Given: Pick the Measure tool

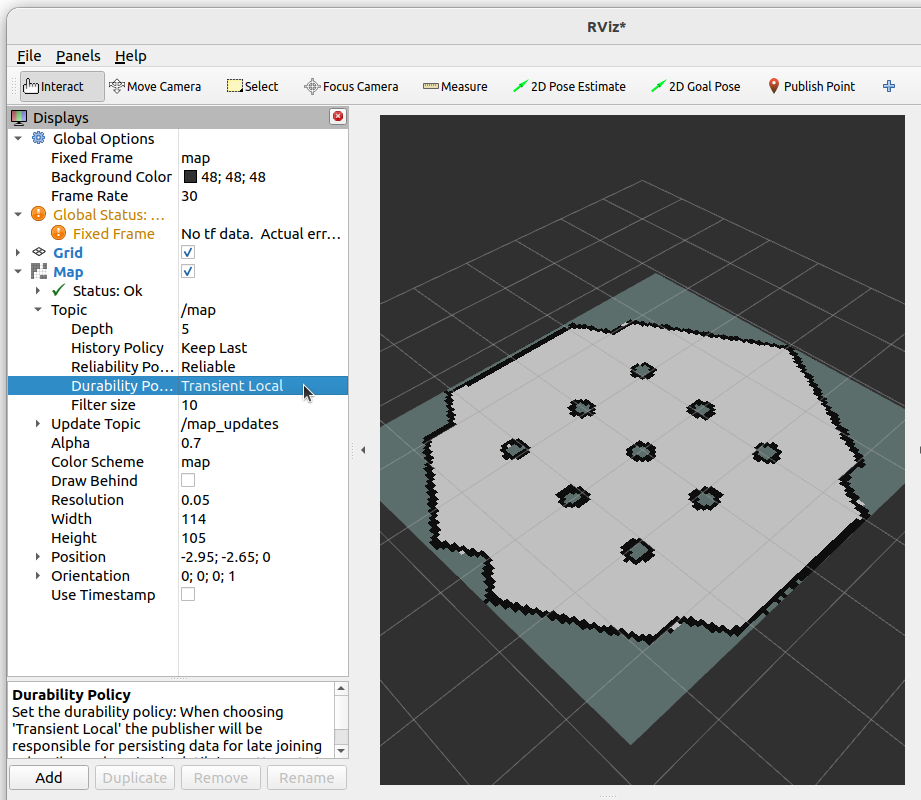Looking at the screenshot, I should click(x=455, y=86).
